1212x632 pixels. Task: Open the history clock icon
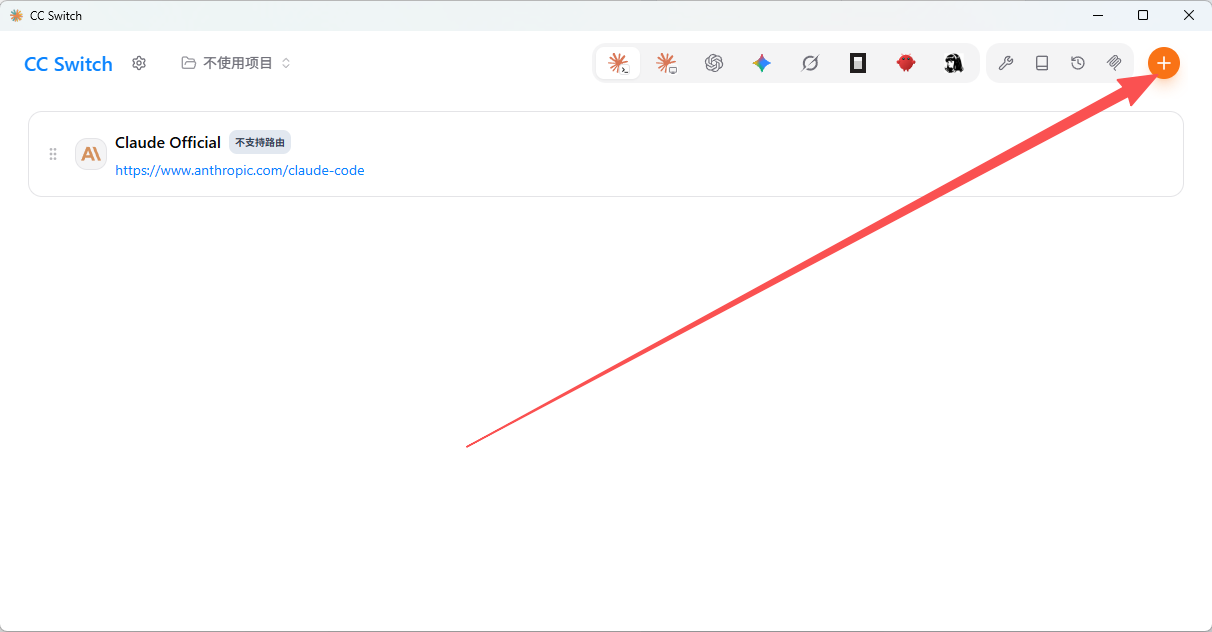(x=1078, y=63)
